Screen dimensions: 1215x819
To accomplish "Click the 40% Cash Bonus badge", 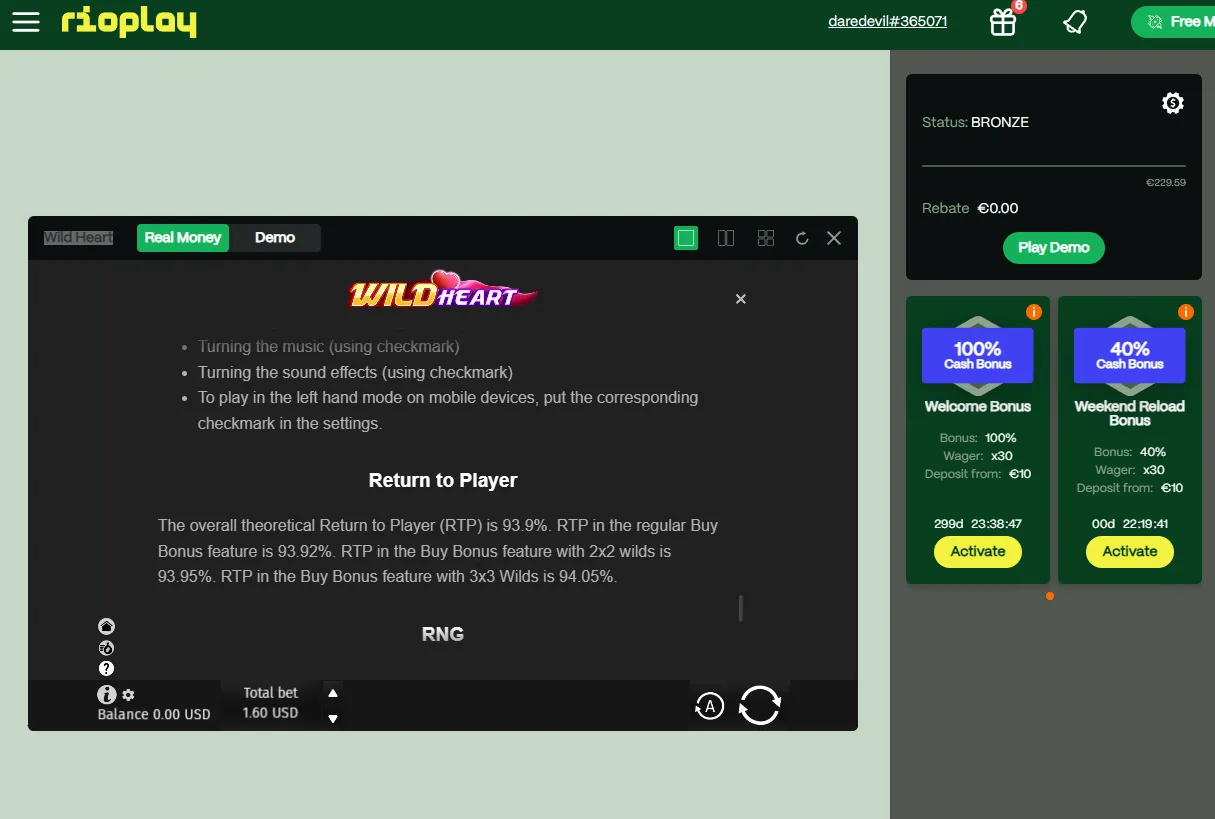I will pyautogui.click(x=1130, y=355).
